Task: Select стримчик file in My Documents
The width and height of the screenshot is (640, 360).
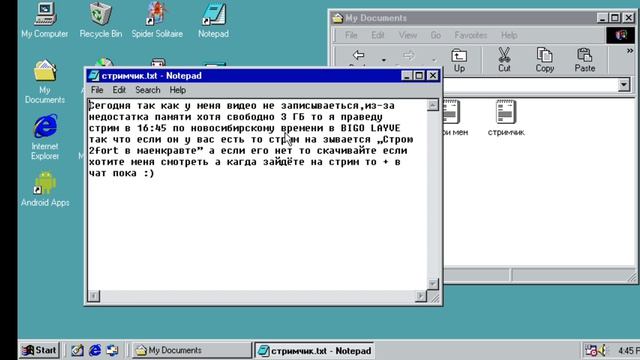Action: click(x=506, y=118)
